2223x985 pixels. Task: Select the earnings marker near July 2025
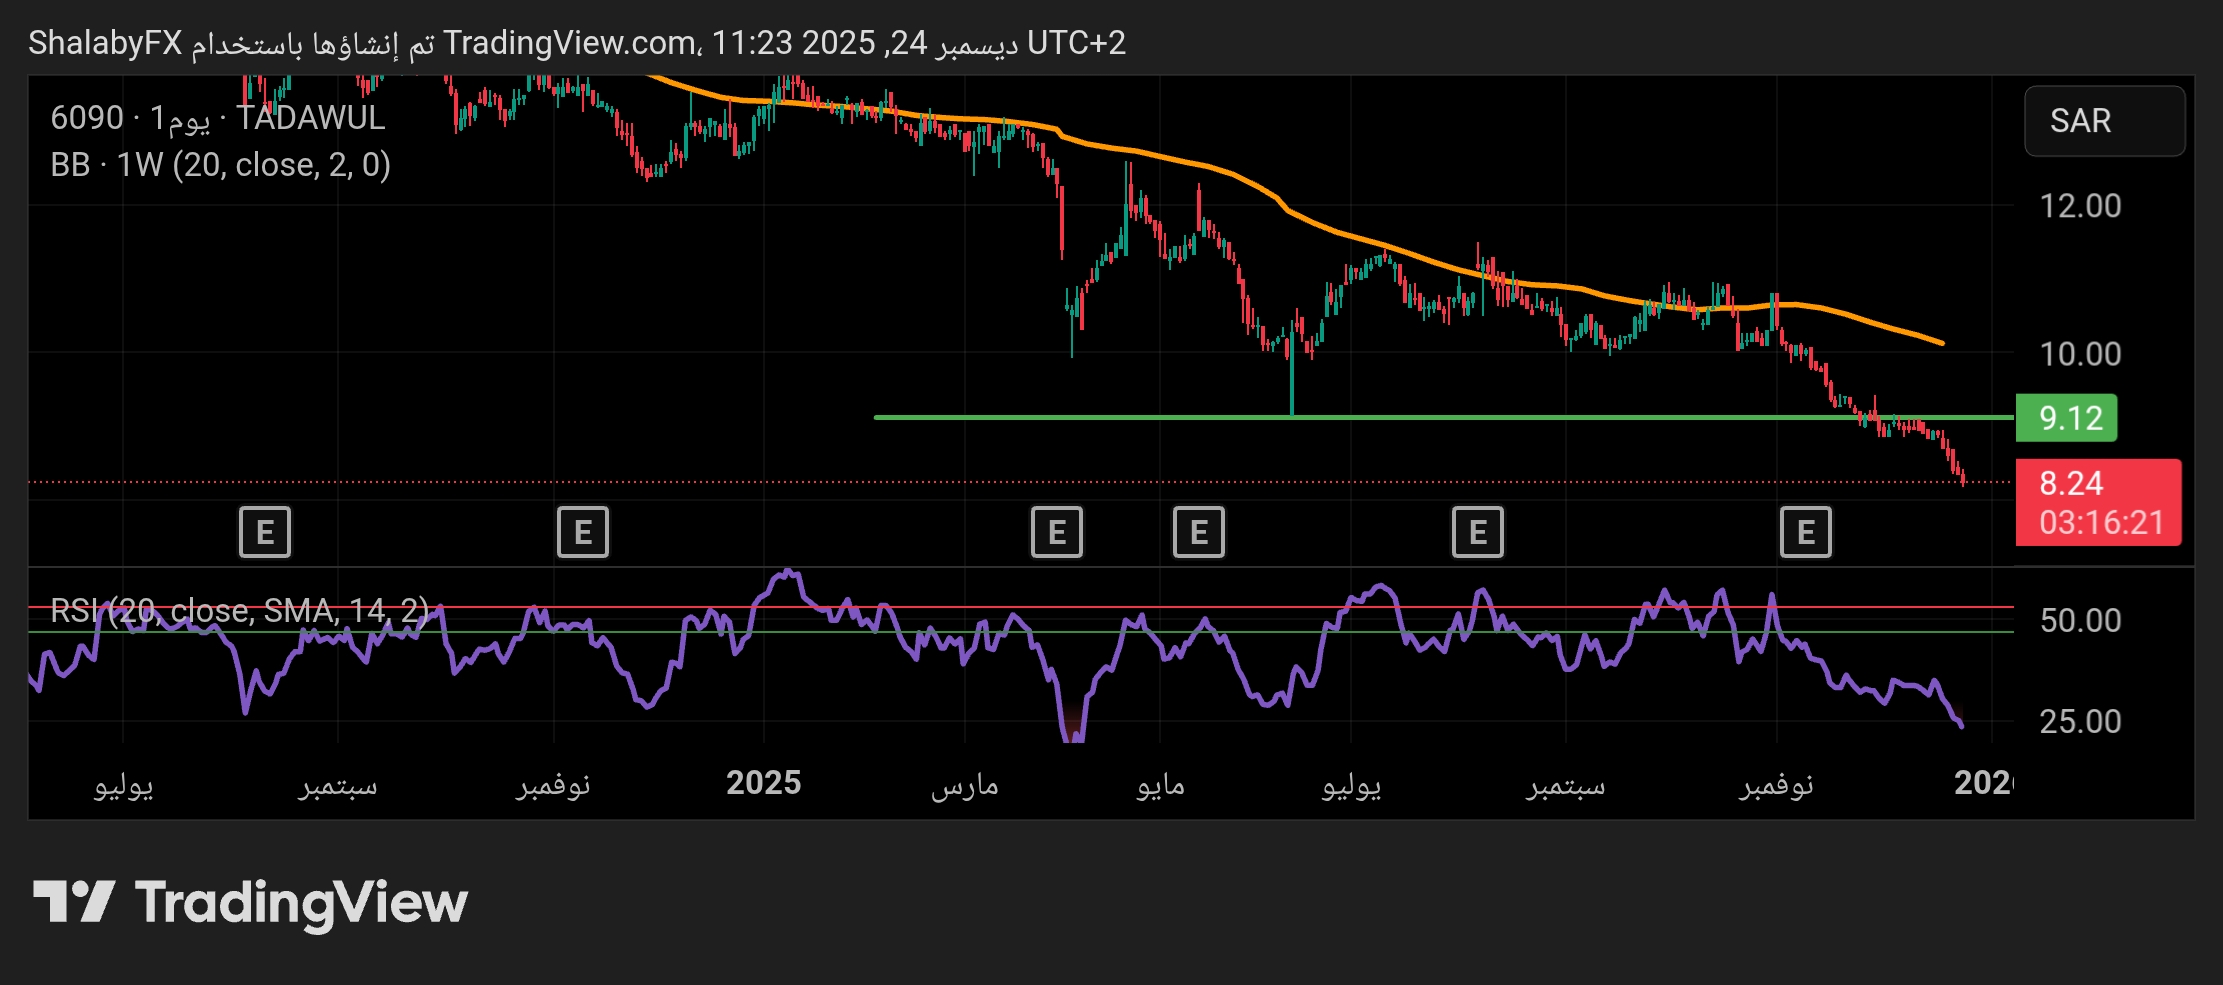click(1477, 531)
